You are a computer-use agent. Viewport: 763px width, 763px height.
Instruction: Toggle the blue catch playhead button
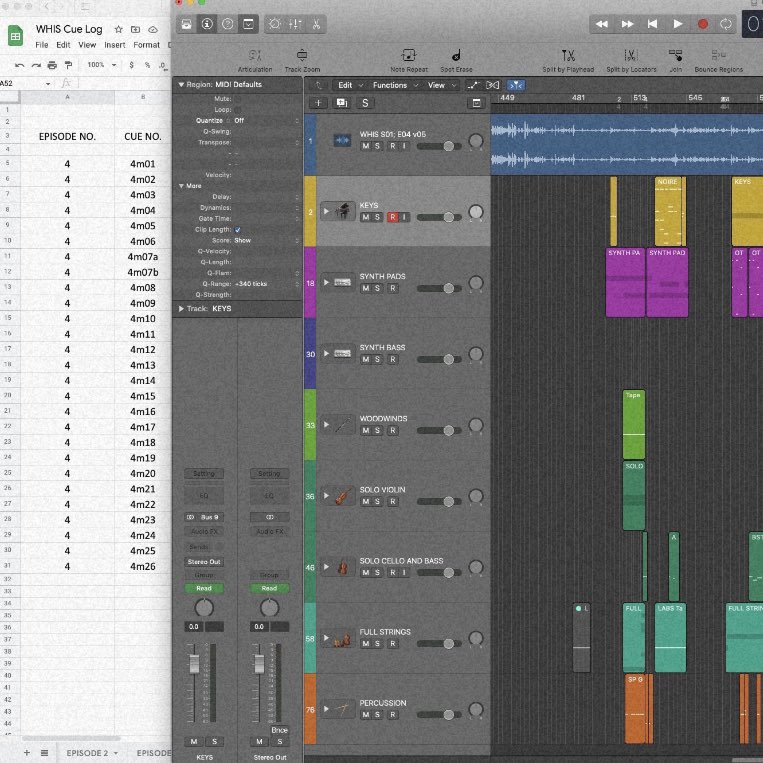[x=515, y=86]
